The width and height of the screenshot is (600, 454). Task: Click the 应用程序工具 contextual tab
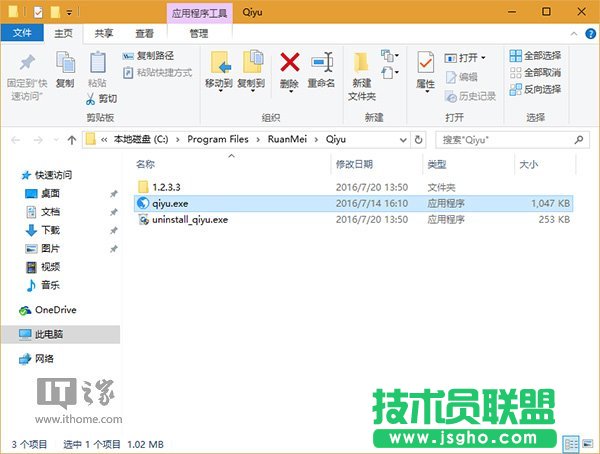click(x=199, y=13)
